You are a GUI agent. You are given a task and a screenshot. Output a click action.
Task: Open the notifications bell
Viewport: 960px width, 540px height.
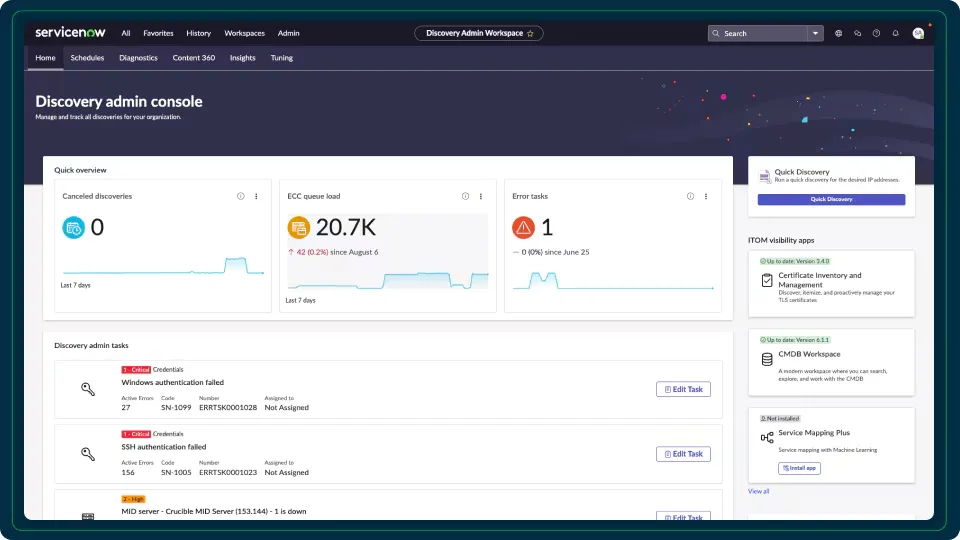(896, 33)
